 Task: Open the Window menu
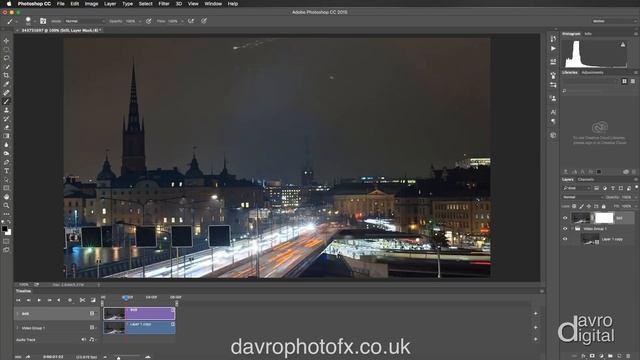(x=213, y=4)
